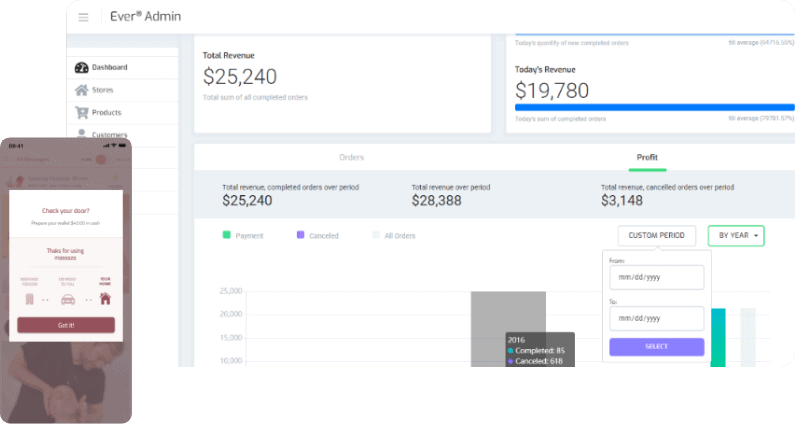Click the Stores house icon in the sidebar
The width and height of the screenshot is (795, 424).
pyautogui.click(x=82, y=90)
